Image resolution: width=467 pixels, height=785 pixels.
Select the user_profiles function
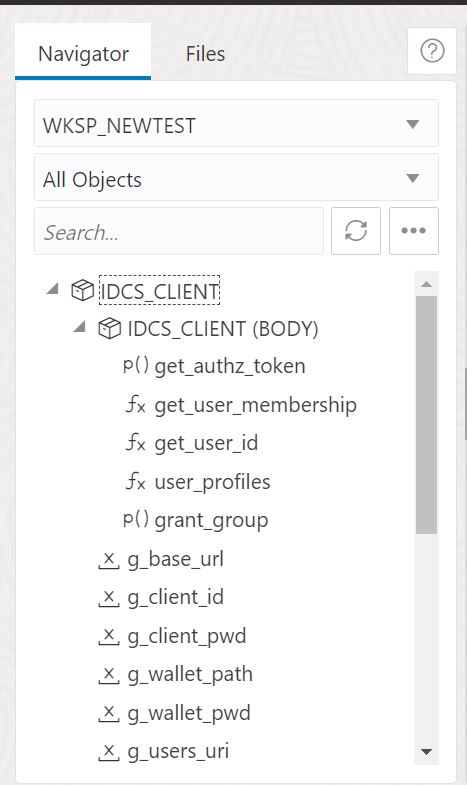click(x=212, y=482)
